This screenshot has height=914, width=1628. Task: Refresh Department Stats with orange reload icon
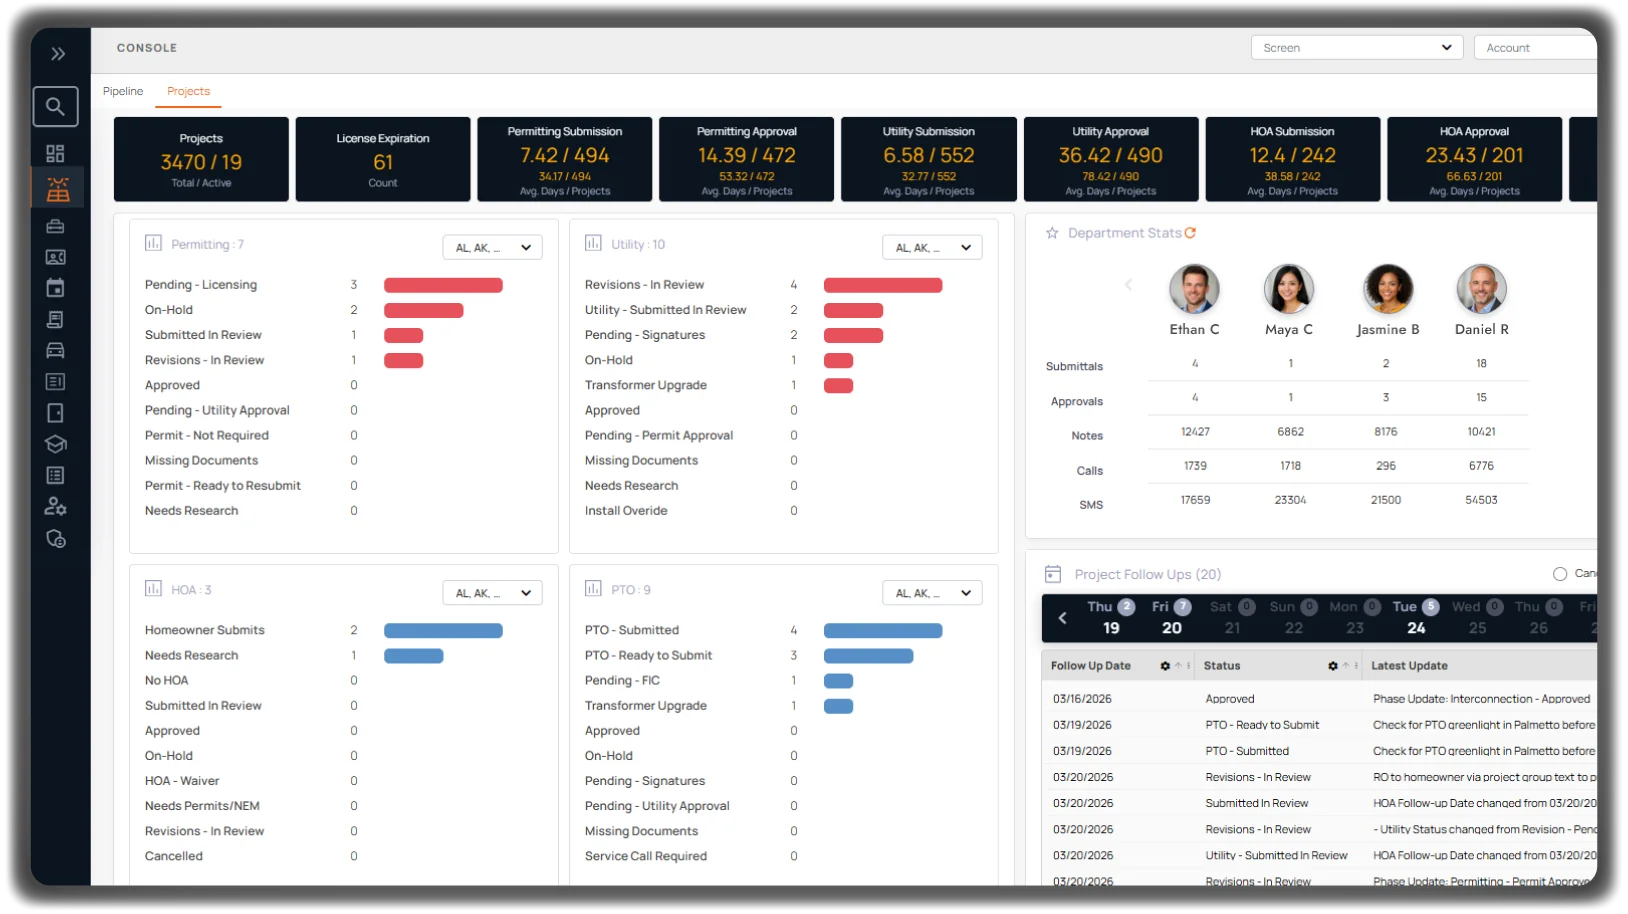click(x=1190, y=233)
